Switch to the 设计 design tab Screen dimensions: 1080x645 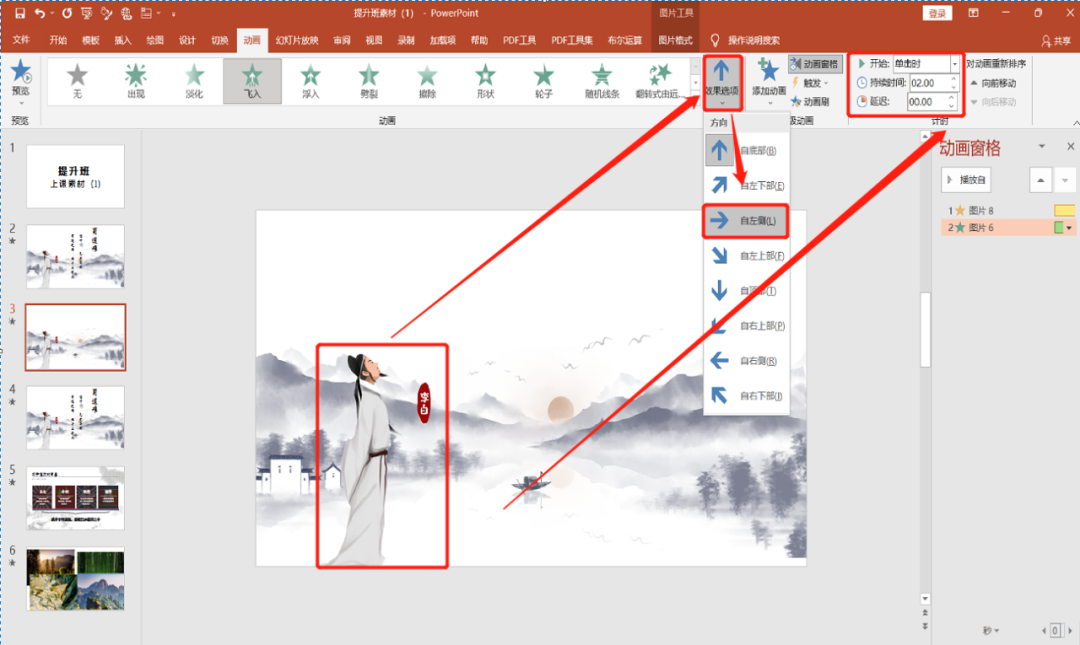(x=187, y=41)
